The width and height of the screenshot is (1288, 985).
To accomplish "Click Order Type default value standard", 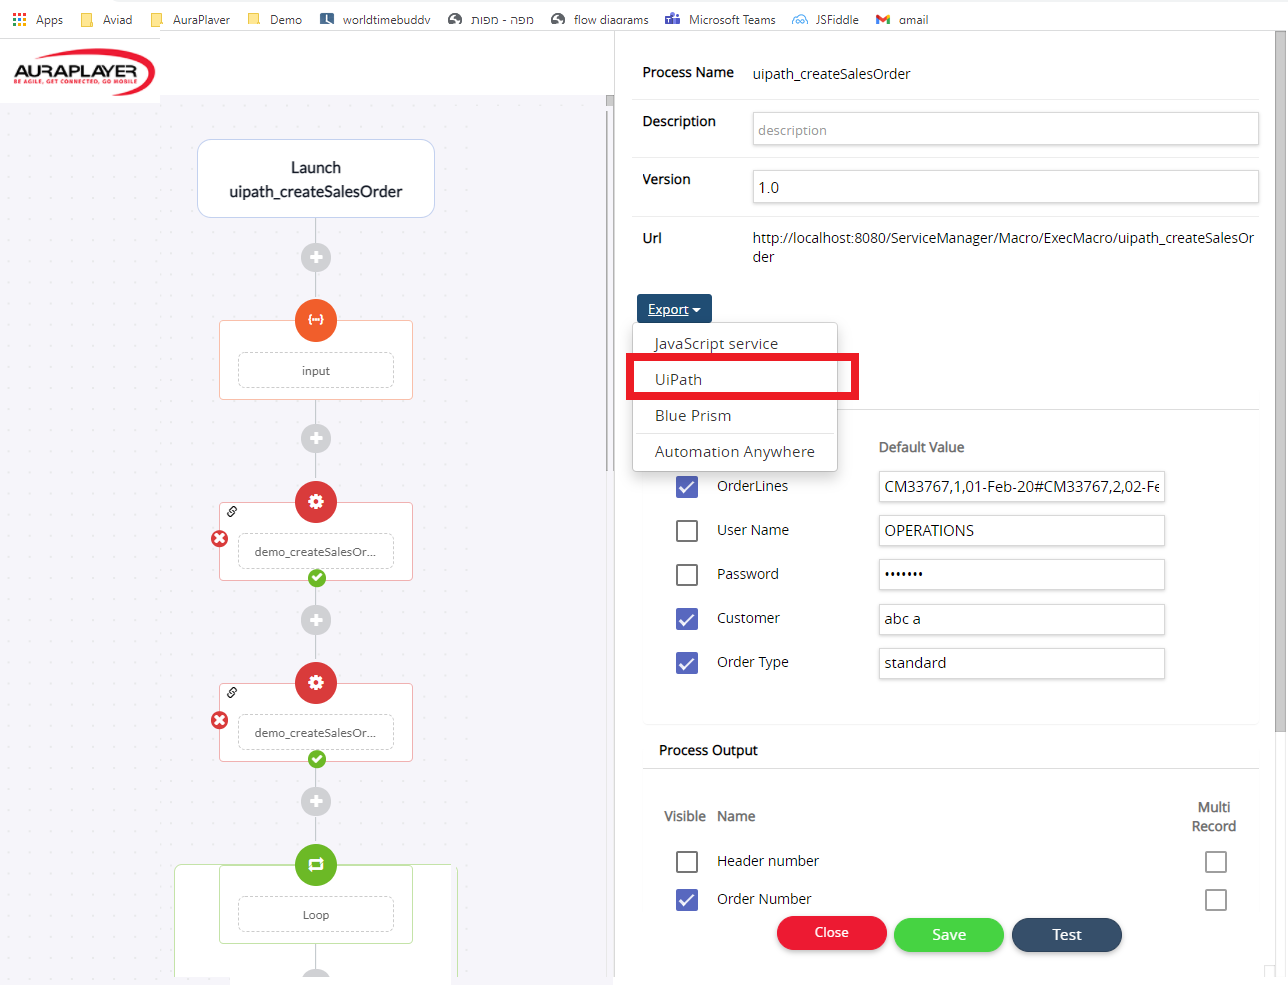I will coord(1022,663).
